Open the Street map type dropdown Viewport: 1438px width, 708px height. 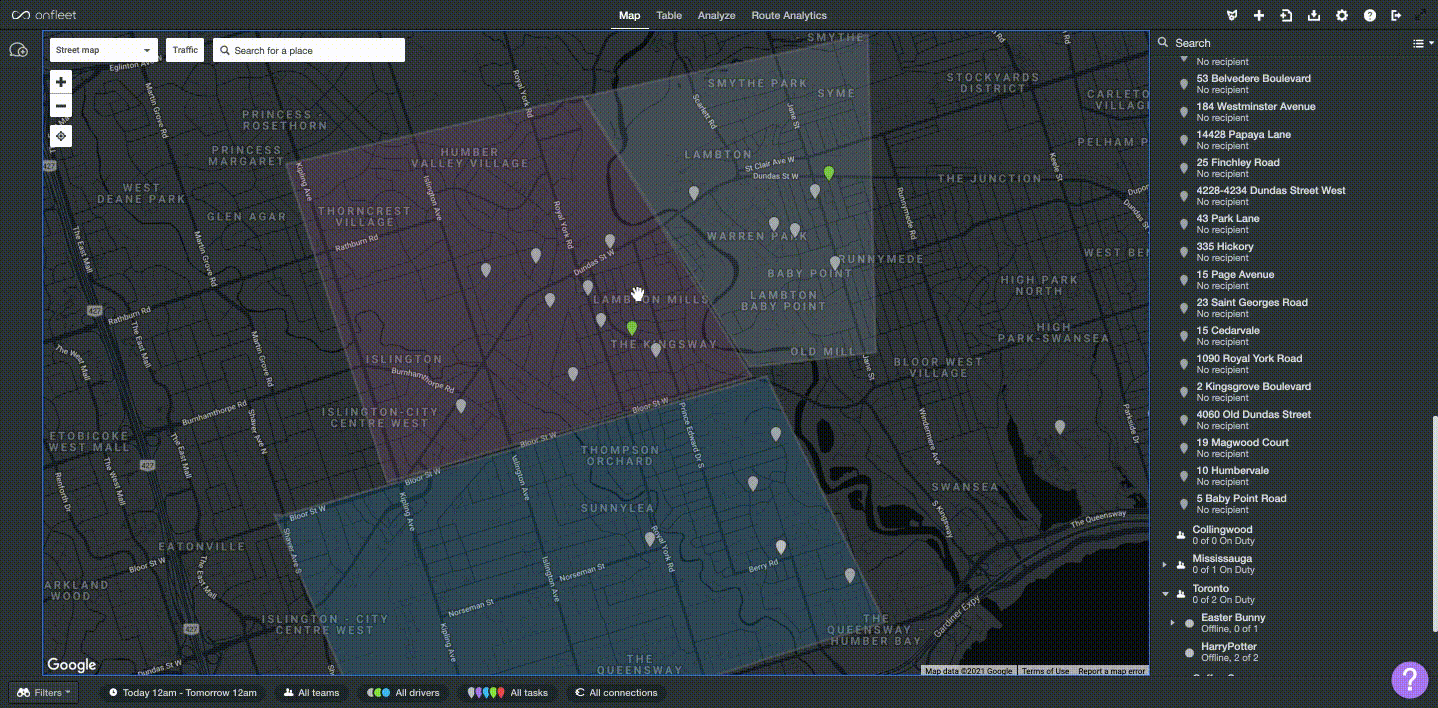[104, 50]
